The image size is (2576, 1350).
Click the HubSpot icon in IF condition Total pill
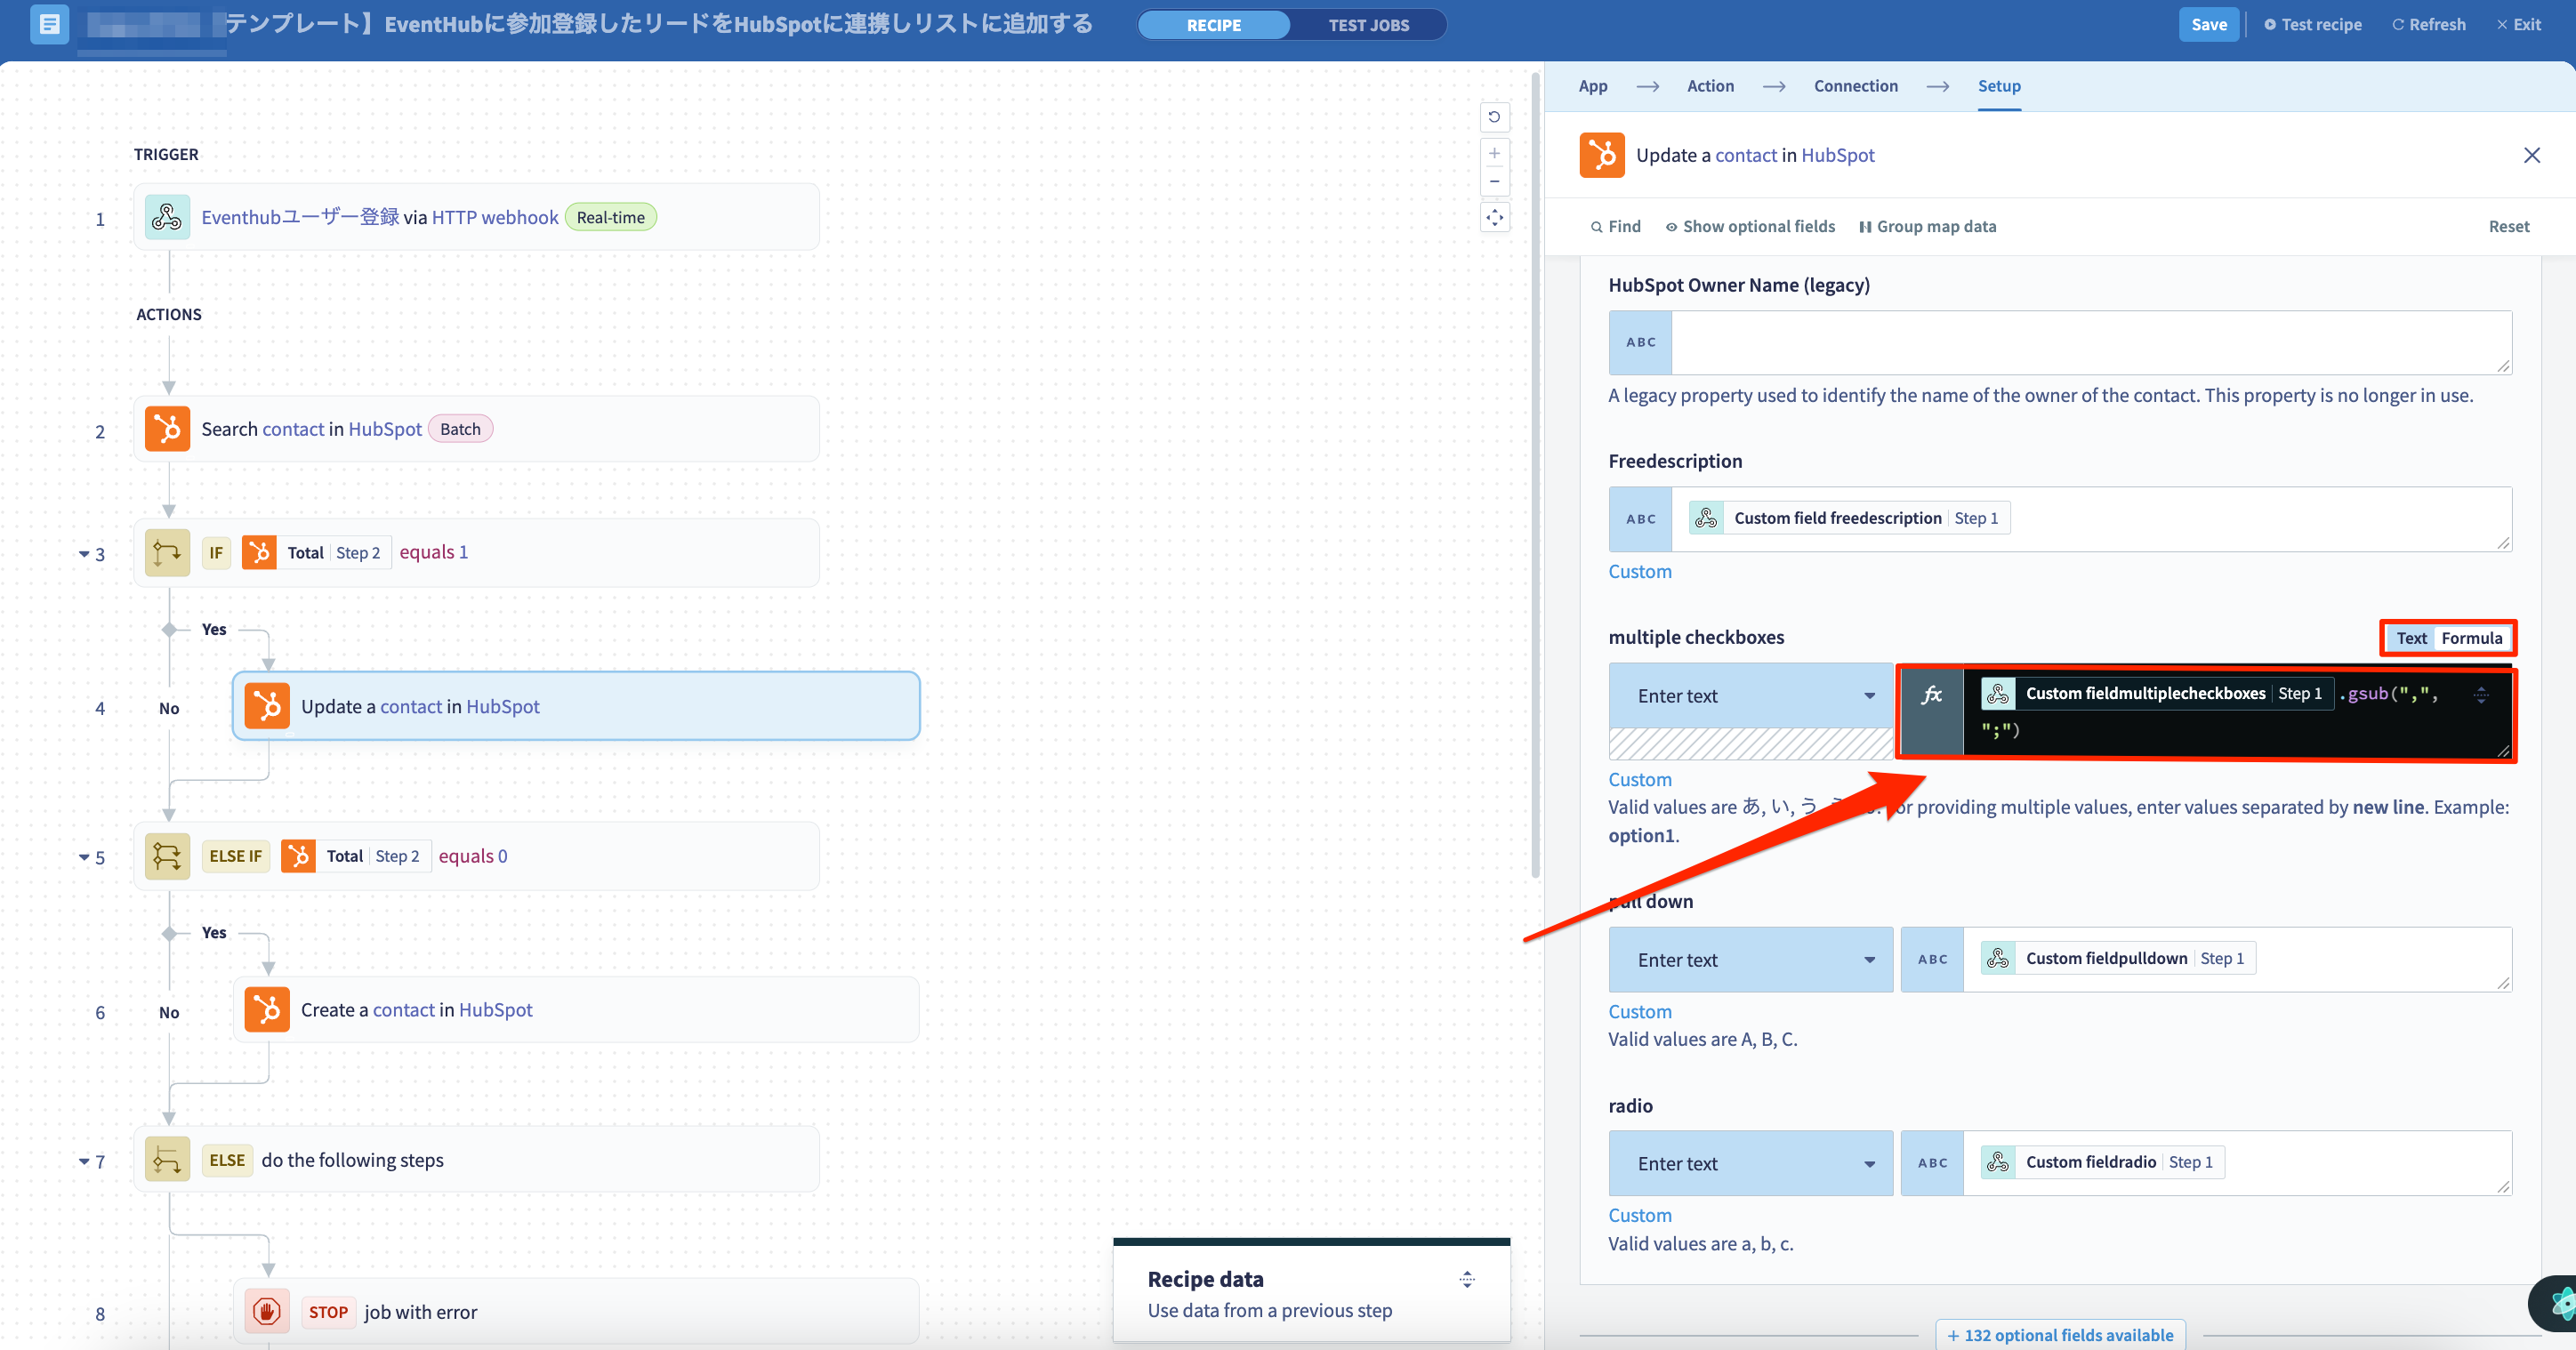pos(259,553)
